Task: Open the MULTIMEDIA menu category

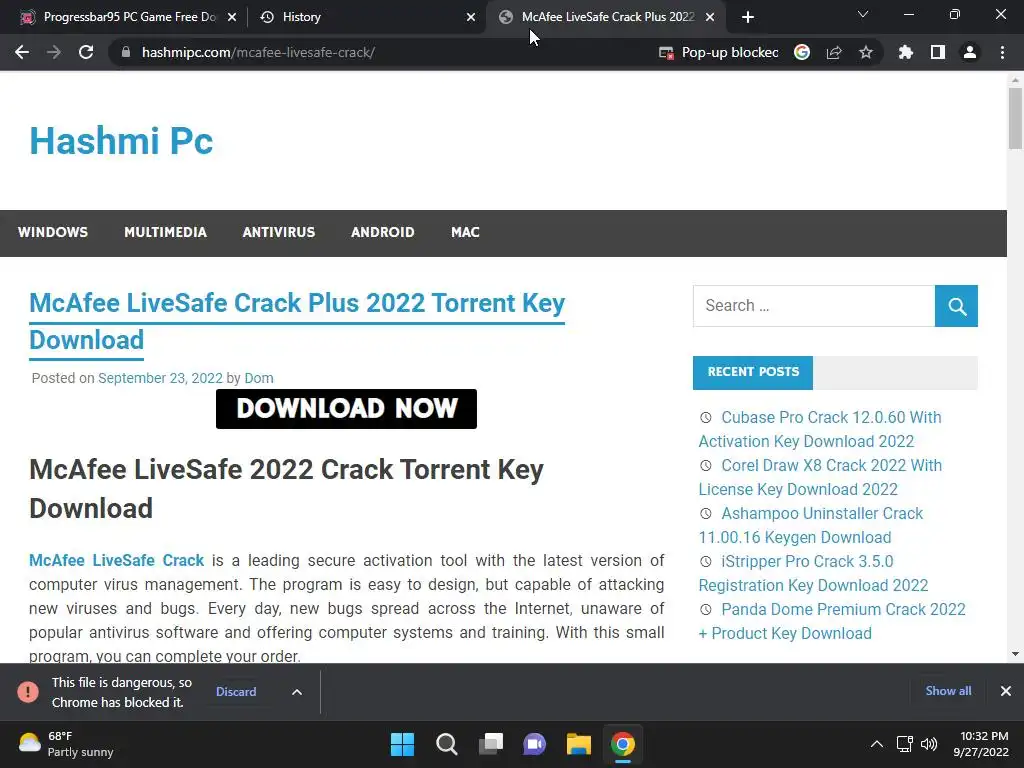Action: pos(165,232)
